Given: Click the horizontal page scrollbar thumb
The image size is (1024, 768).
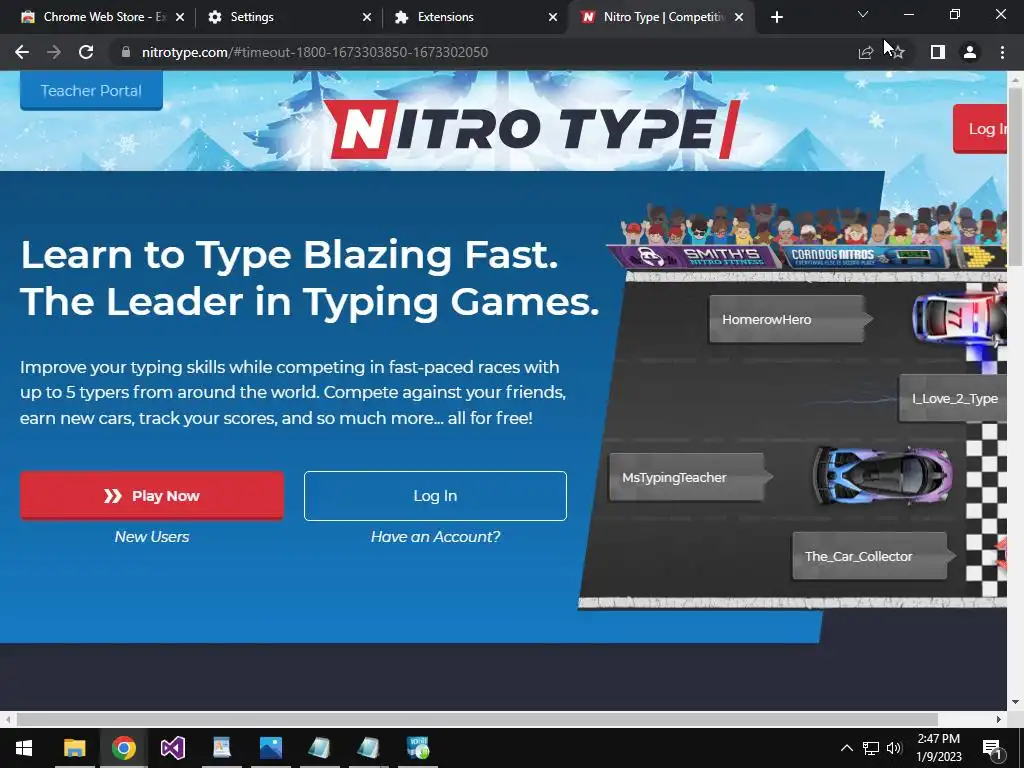Looking at the screenshot, I should (477, 719).
